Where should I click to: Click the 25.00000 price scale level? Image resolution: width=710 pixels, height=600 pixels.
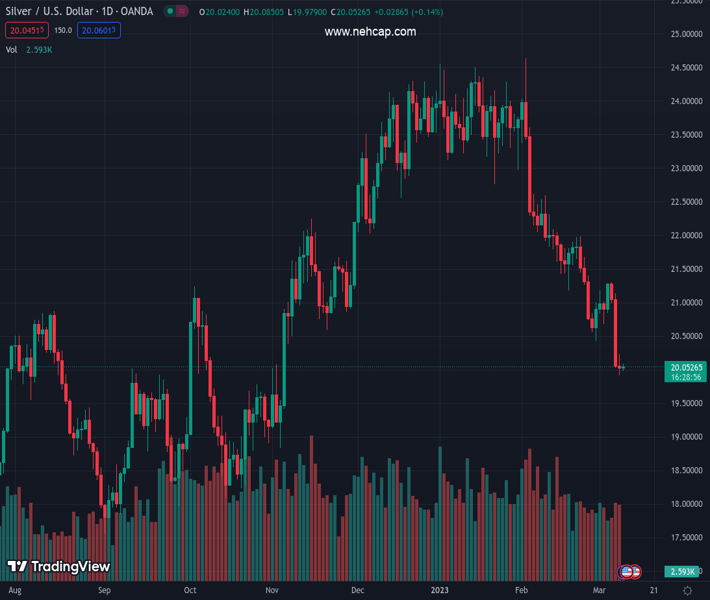coord(684,34)
